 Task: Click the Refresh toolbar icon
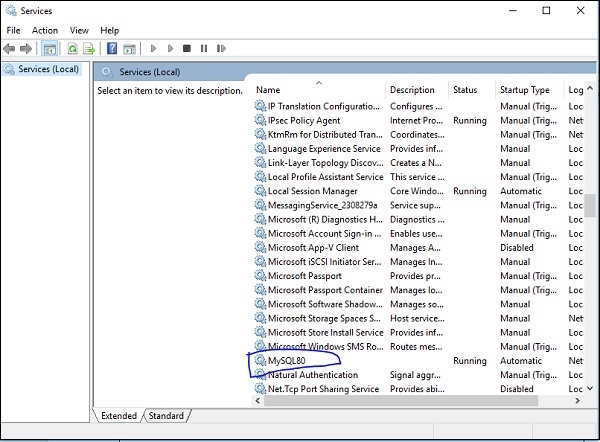pyautogui.click(x=73, y=48)
